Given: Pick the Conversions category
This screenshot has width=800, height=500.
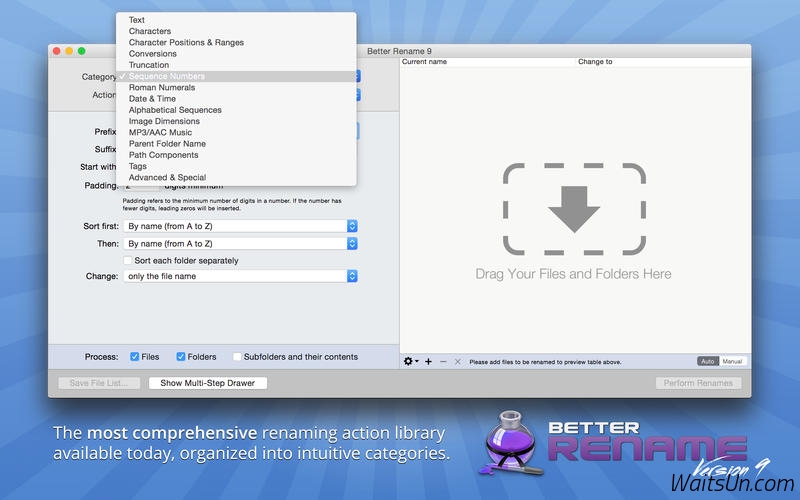Looking at the screenshot, I should click(236, 54).
